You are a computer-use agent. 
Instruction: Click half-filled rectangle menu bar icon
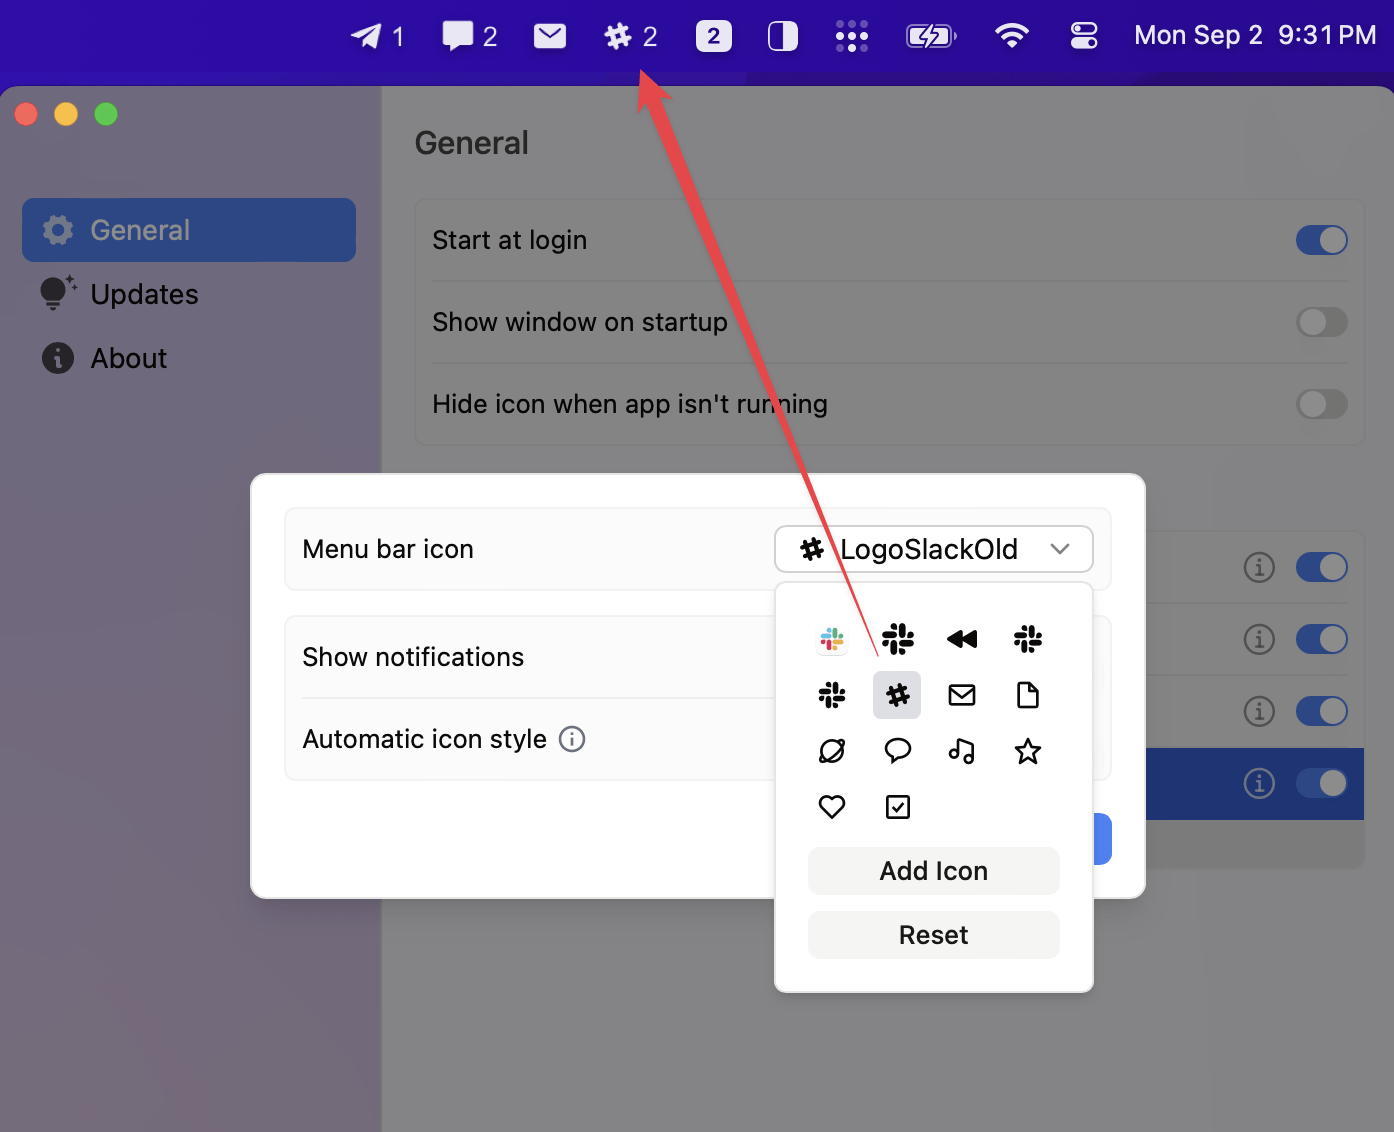coord(783,37)
